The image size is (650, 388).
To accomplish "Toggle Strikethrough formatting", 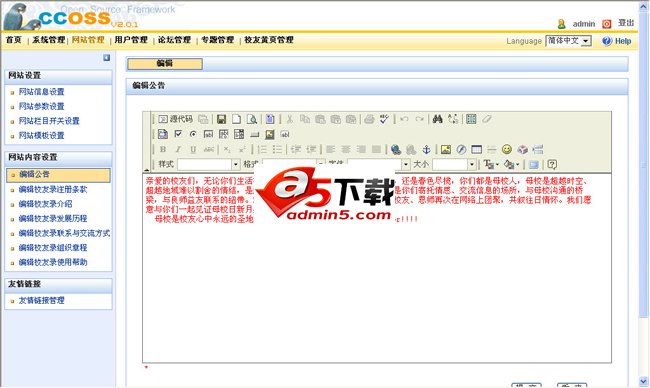I will point(209,150).
